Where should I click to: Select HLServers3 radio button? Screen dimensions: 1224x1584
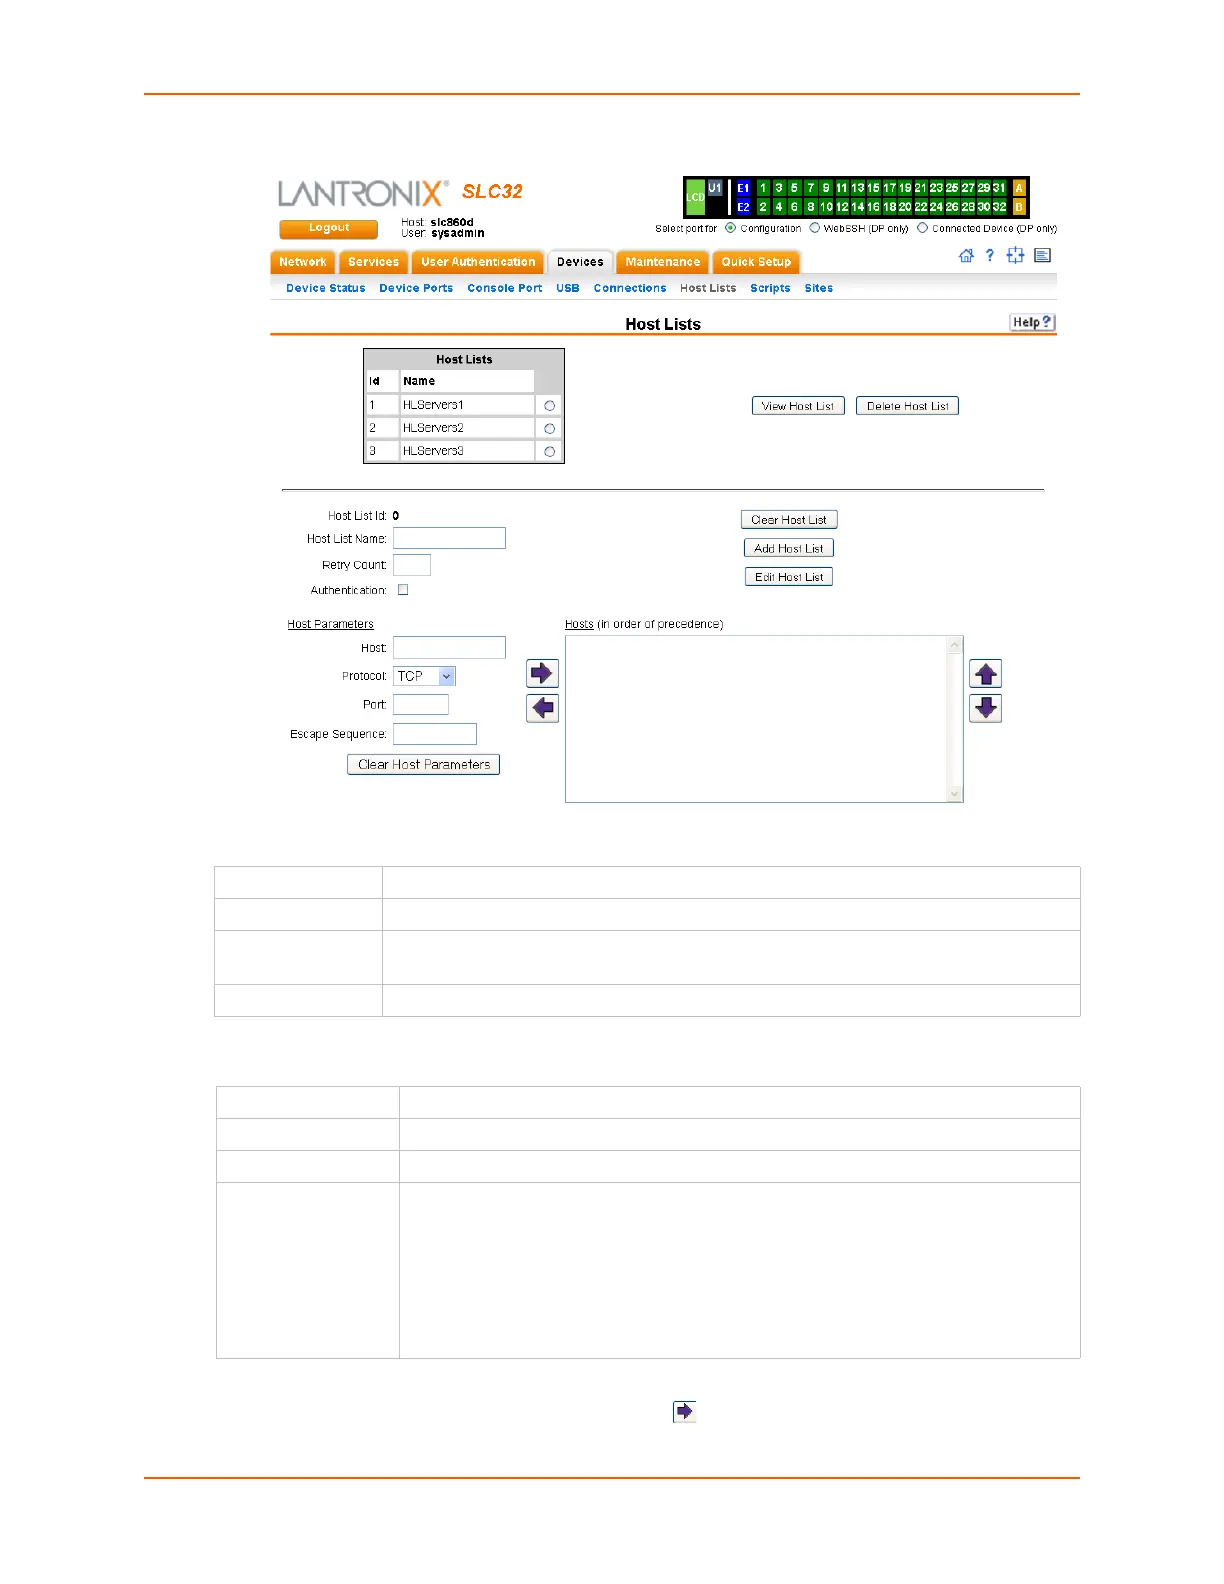(549, 452)
